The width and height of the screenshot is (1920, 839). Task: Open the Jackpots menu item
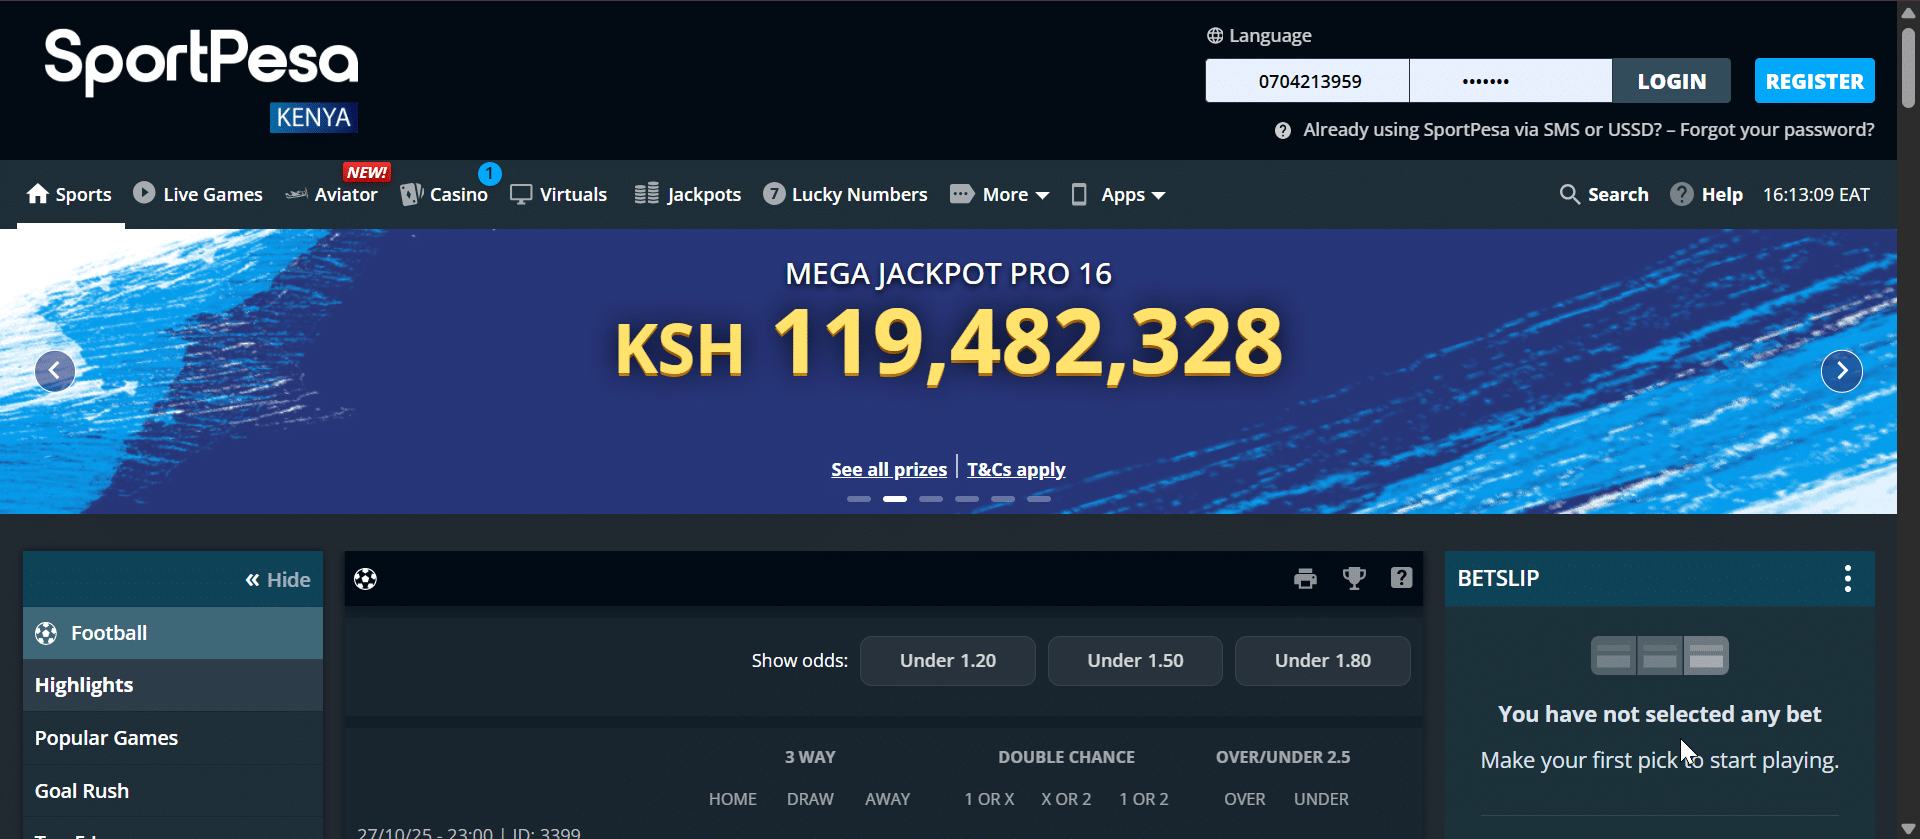pos(688,194)
